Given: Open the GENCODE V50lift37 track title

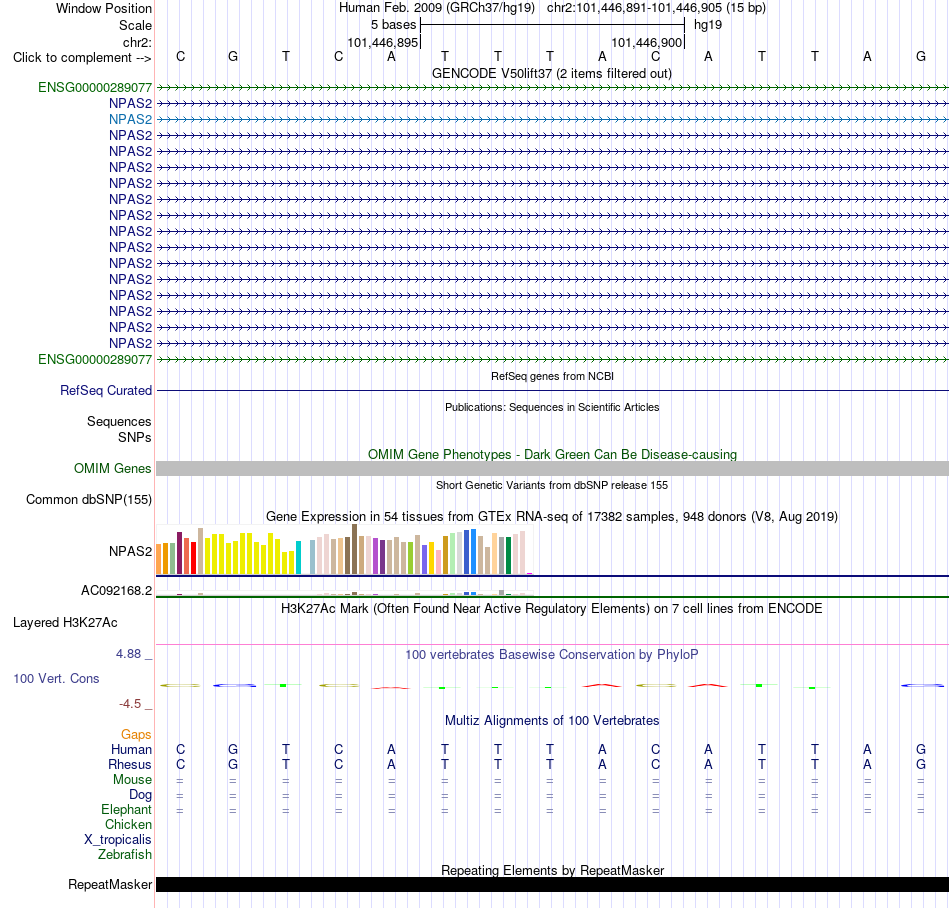Looking at the screenshot, I should pyautogui.click(x=552, y=73).
